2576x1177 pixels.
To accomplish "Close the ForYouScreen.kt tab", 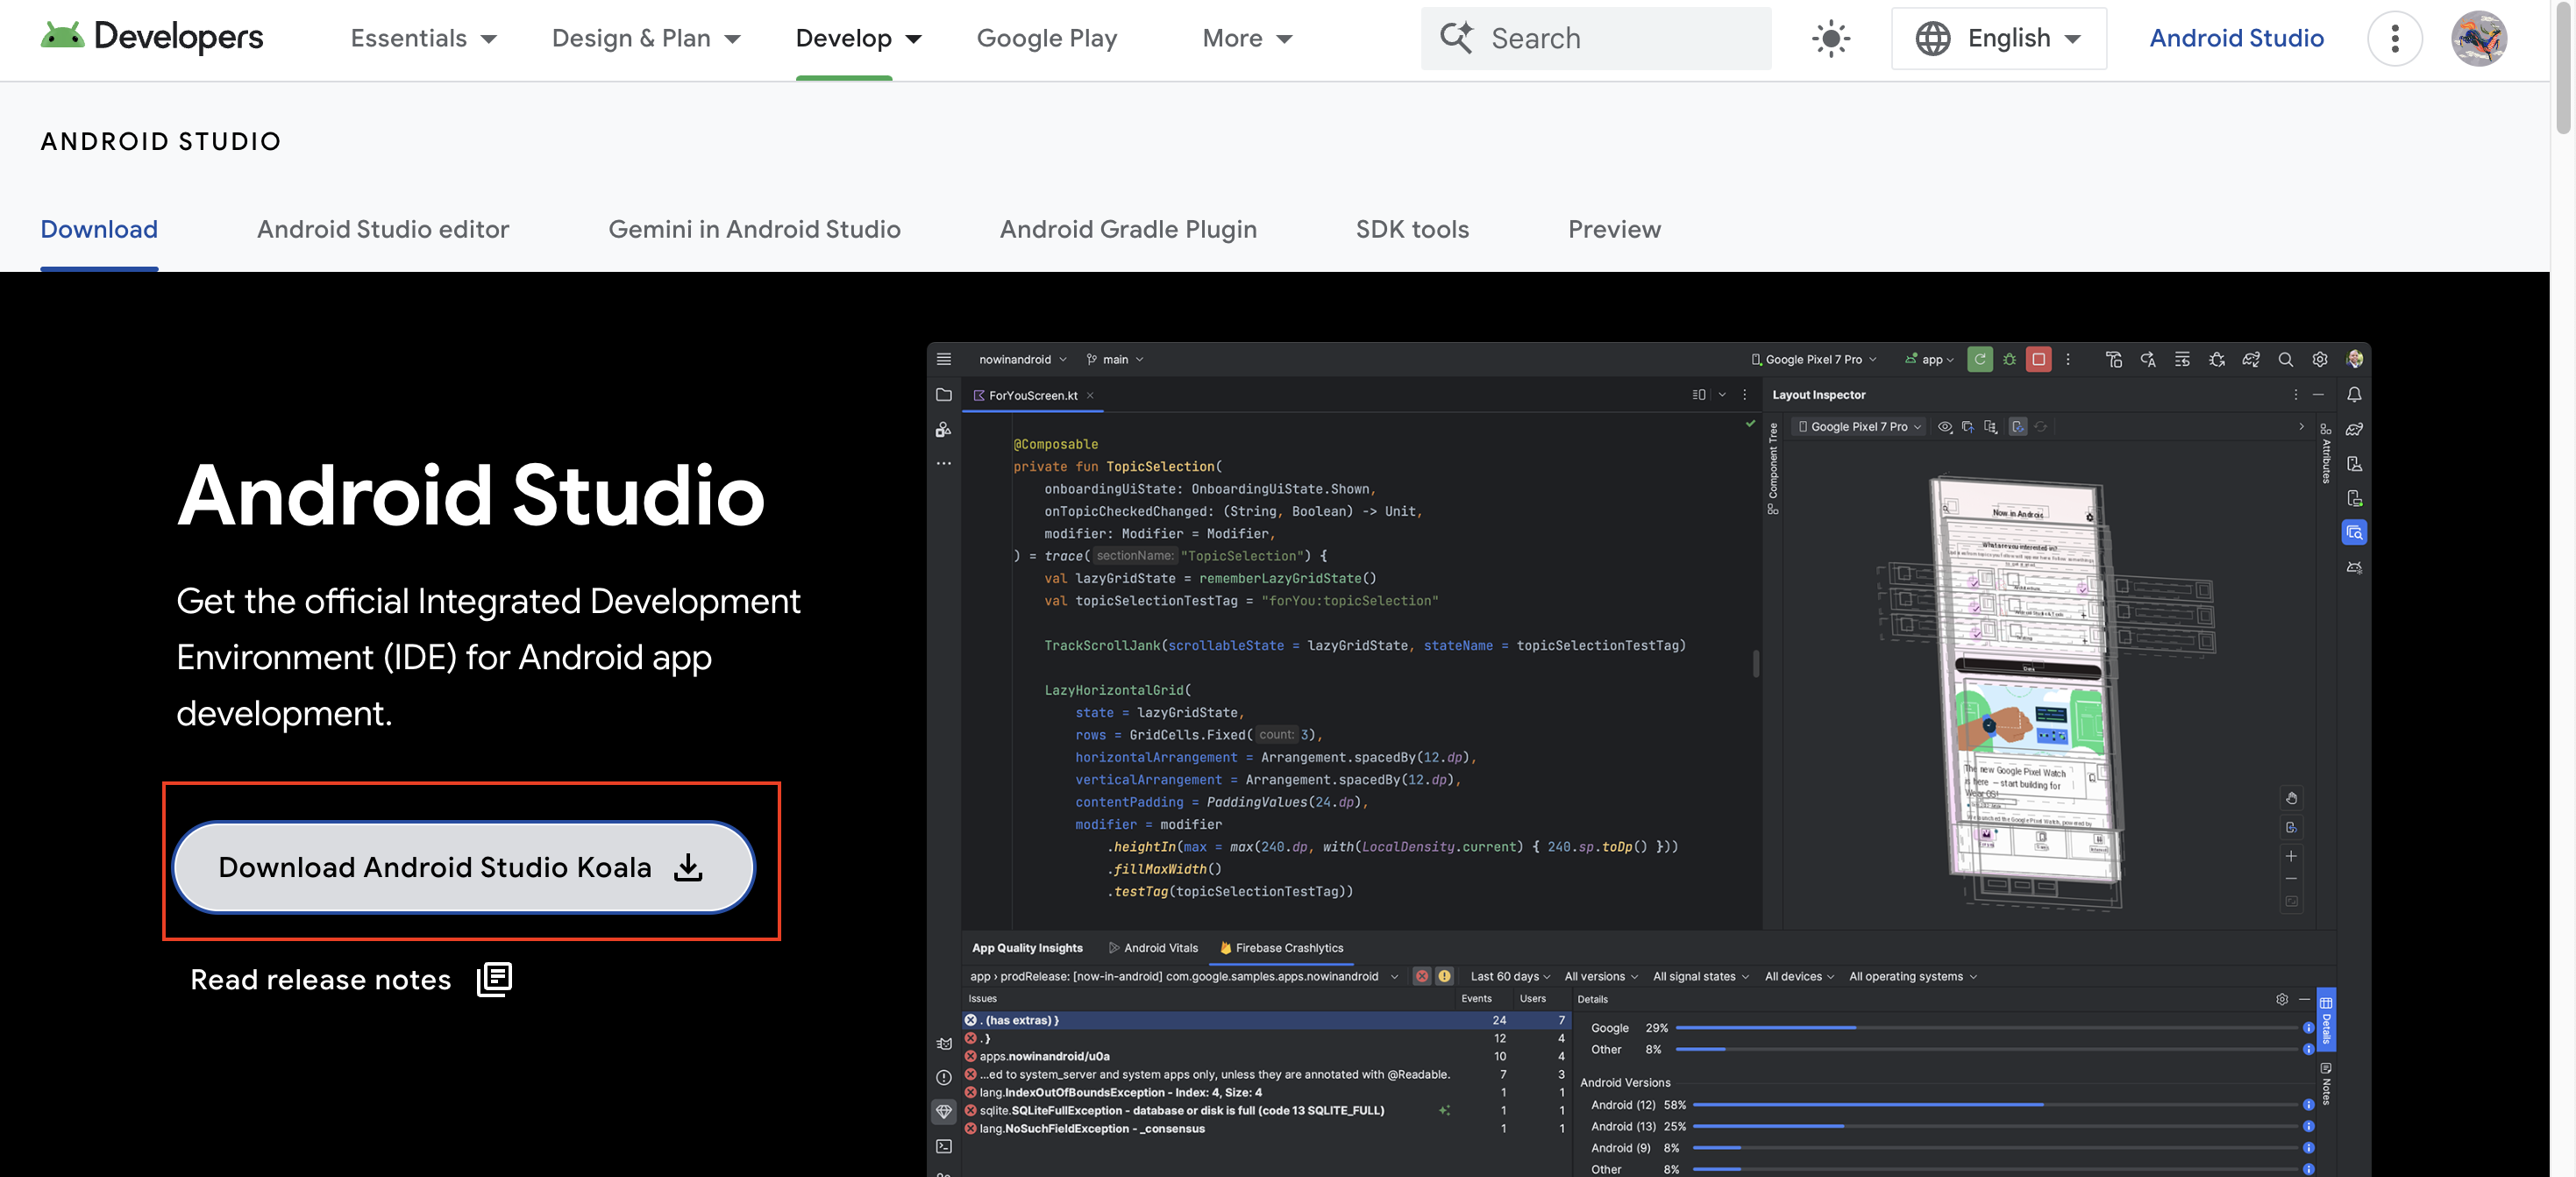I will click(1089, 396).
